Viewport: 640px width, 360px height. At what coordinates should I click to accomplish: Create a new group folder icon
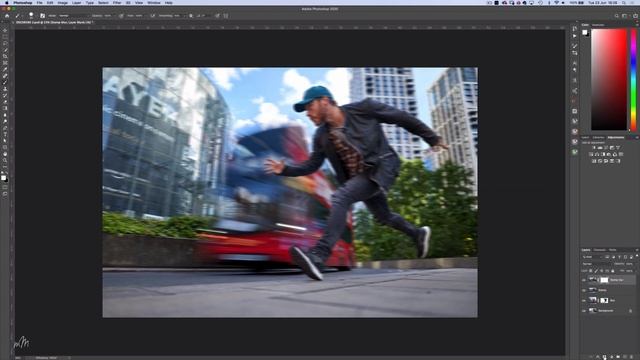tap(618, 357)
